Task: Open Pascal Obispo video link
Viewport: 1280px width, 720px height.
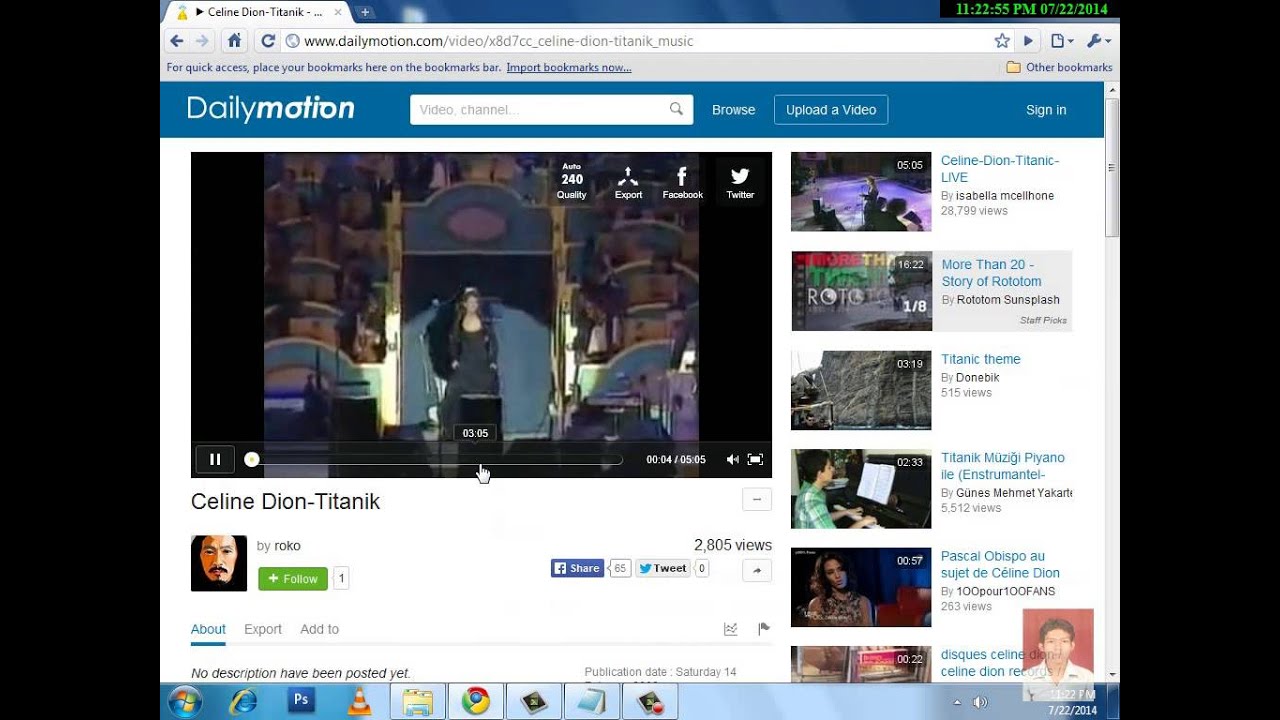Action: click(1000, 564)
